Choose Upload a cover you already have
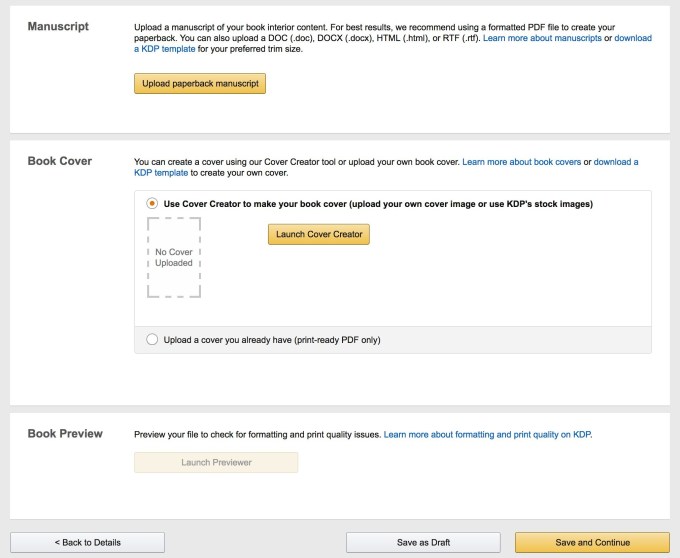 pyautogui.click(x=152, y=339)
